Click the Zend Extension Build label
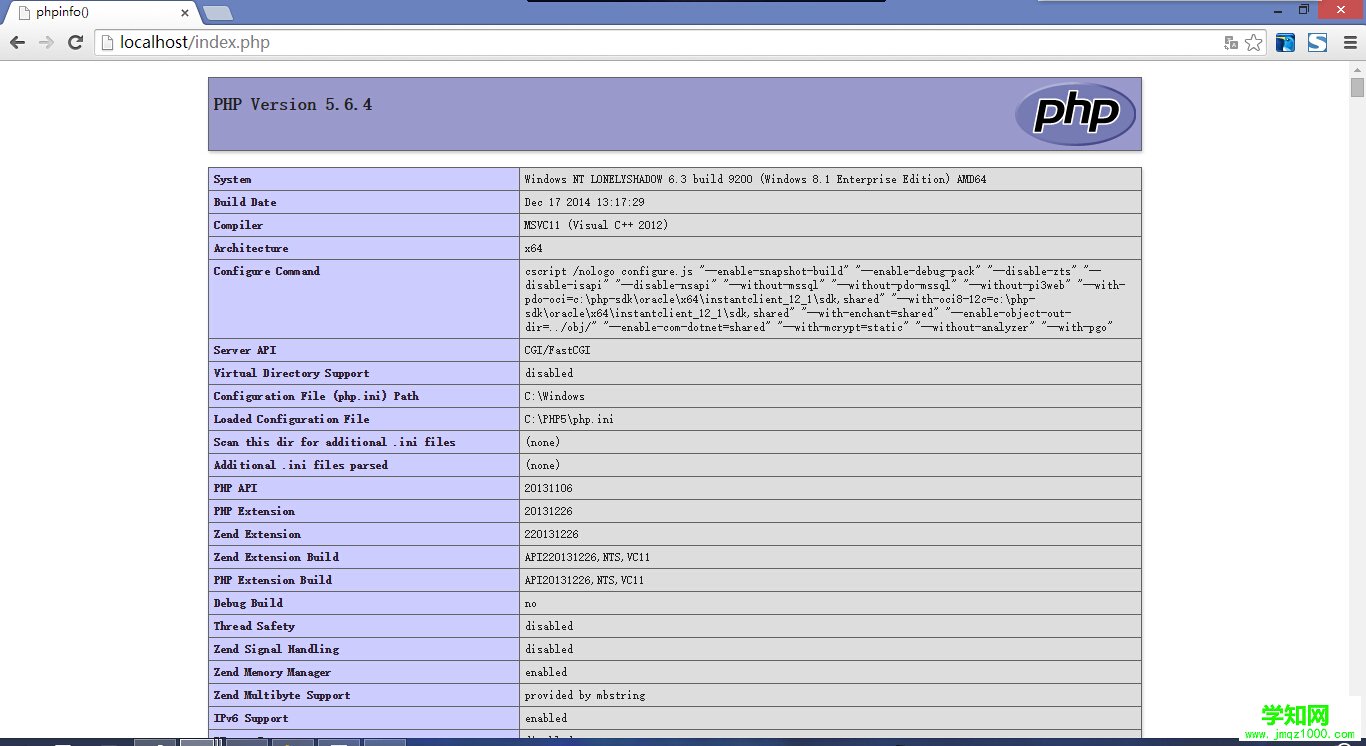Screen dimensions: 1366x746 coord(276,557)
